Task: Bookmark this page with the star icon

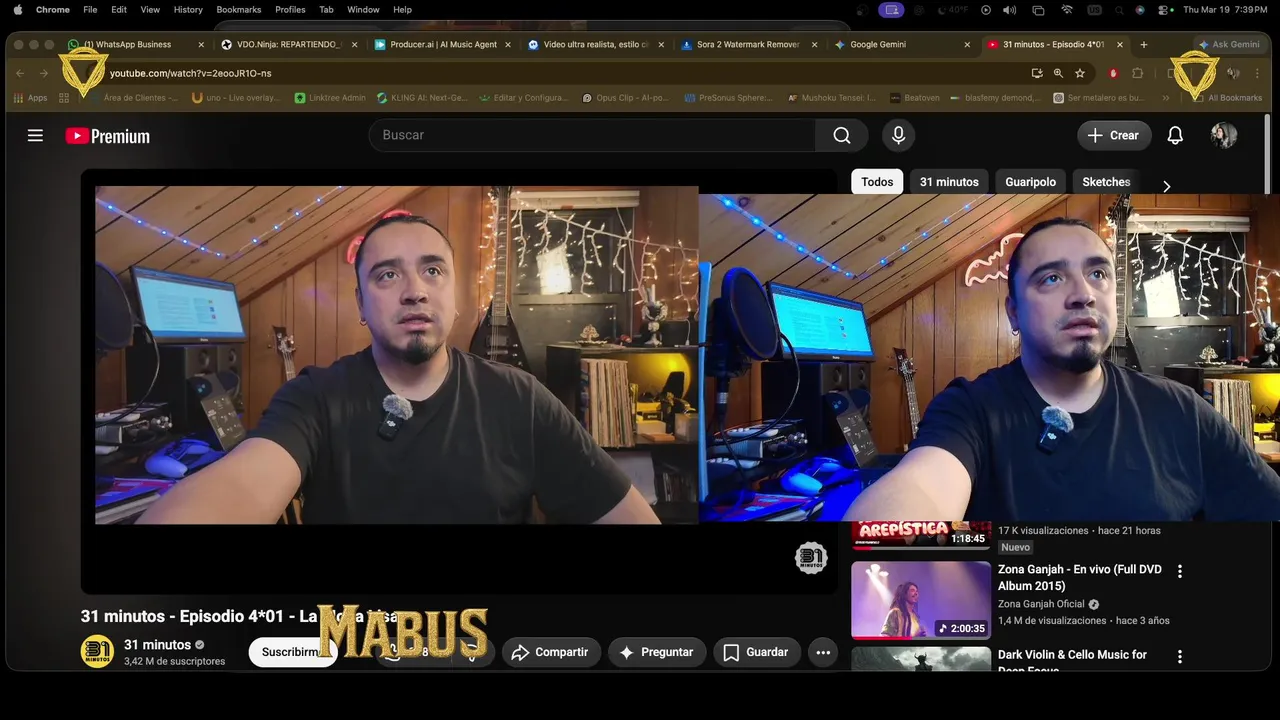Action: point(1080,73)
